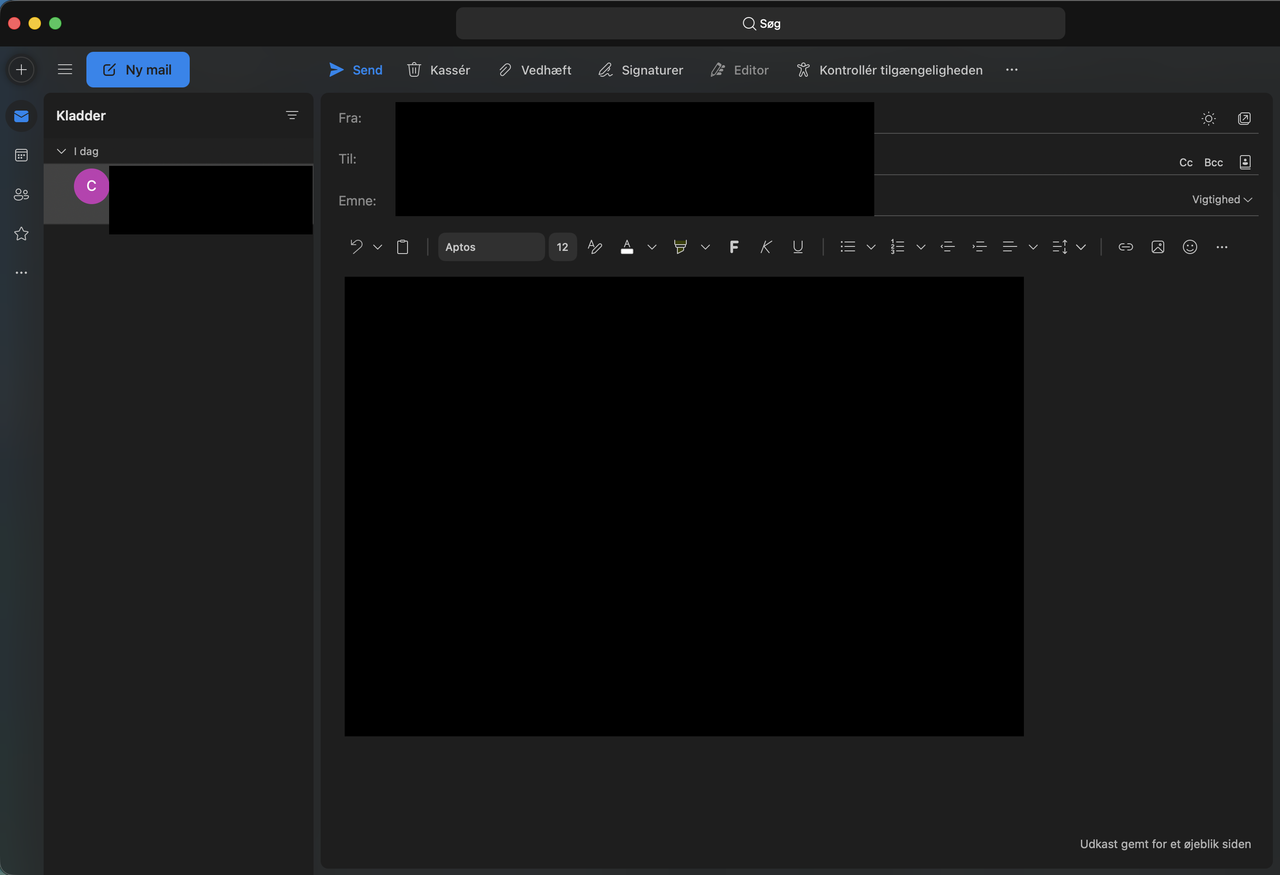Image resolution: width=1280 pixels, height=875 pixels.
Task: Discard the draft with Kassér
Action: tap(438, 70)
